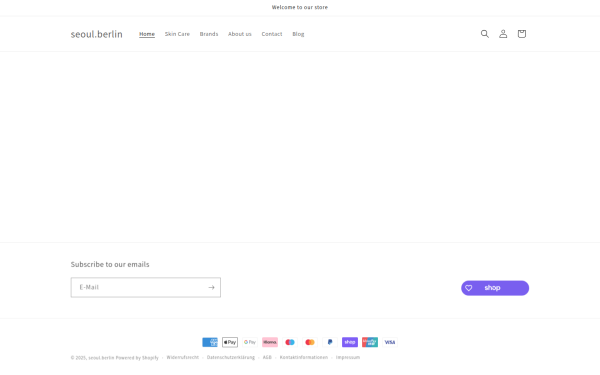This screenshot has height=375, width=600.
Task: Click the Maestro payment icon
Action: coord(290,342)
